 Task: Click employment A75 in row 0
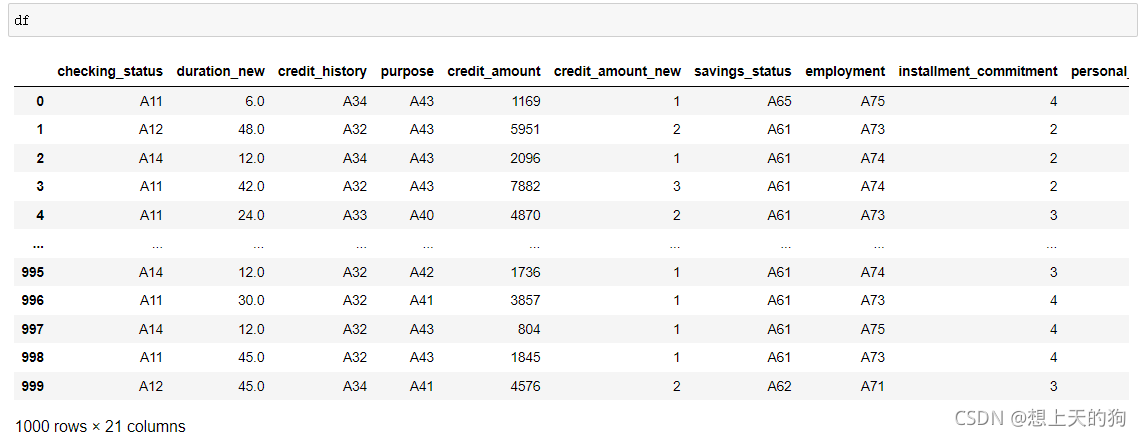tap(873, 101)
